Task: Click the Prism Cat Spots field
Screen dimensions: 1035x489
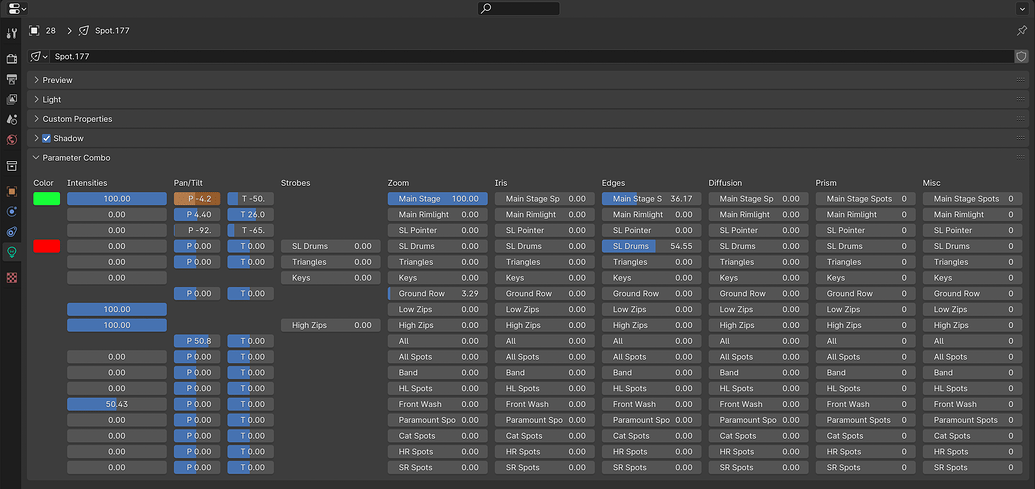Action: 865,436
